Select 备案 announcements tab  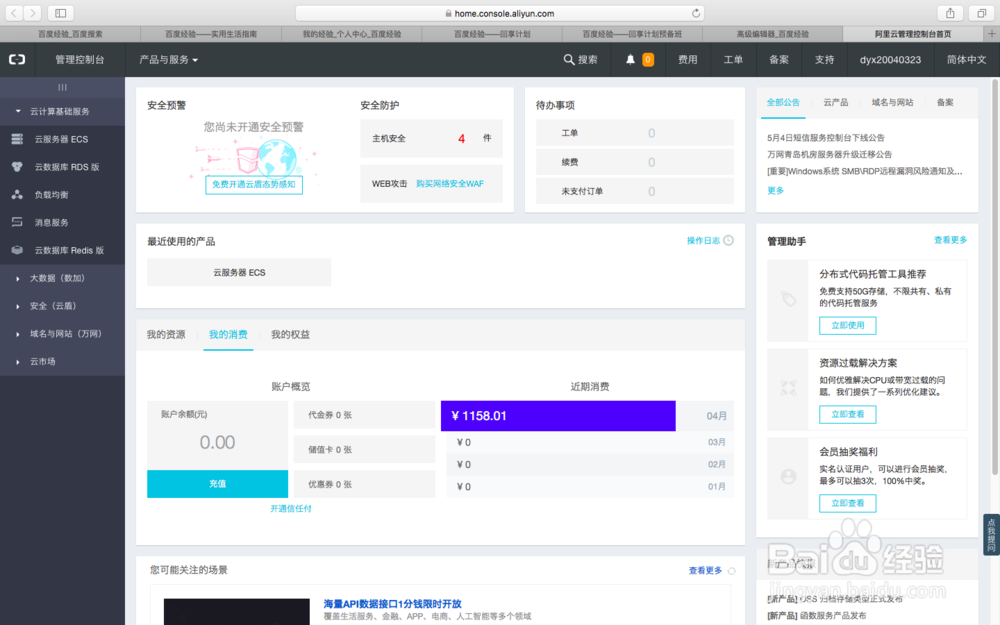point(945,102)
